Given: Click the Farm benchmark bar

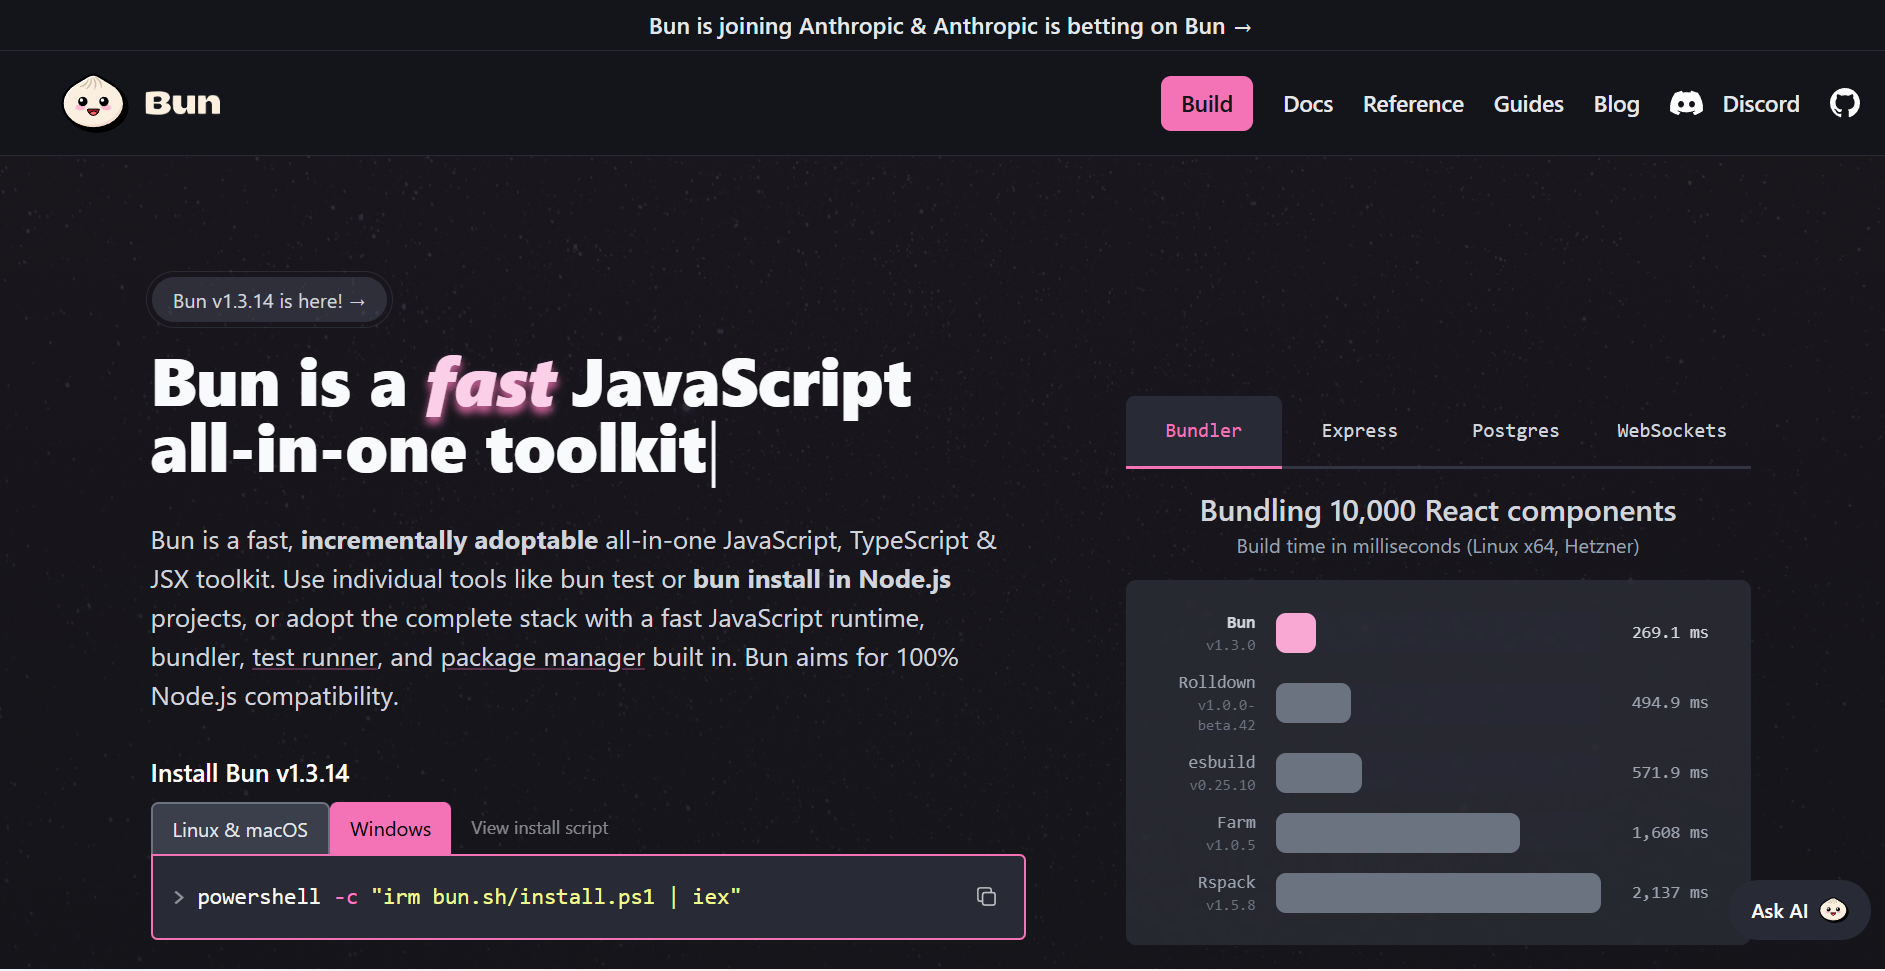Looking at the screenshot, I should point(1397,833).
